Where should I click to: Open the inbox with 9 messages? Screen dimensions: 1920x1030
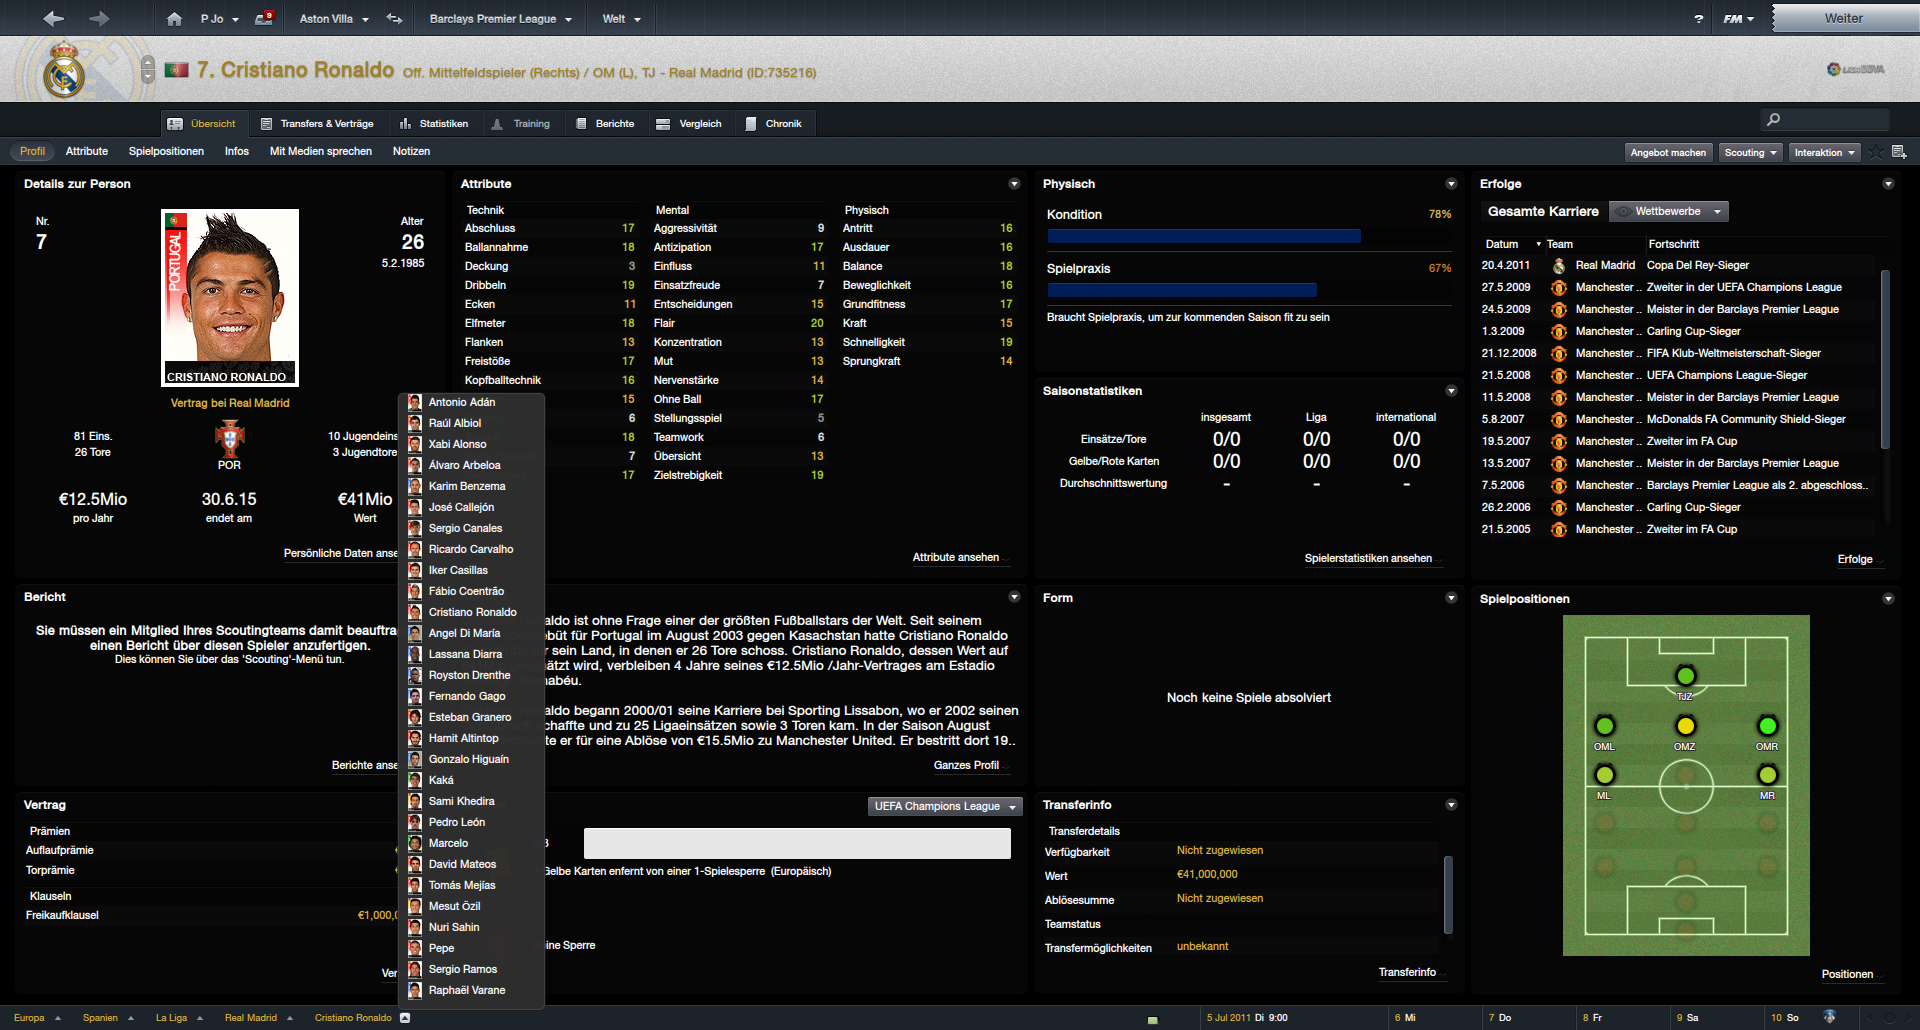264,18
